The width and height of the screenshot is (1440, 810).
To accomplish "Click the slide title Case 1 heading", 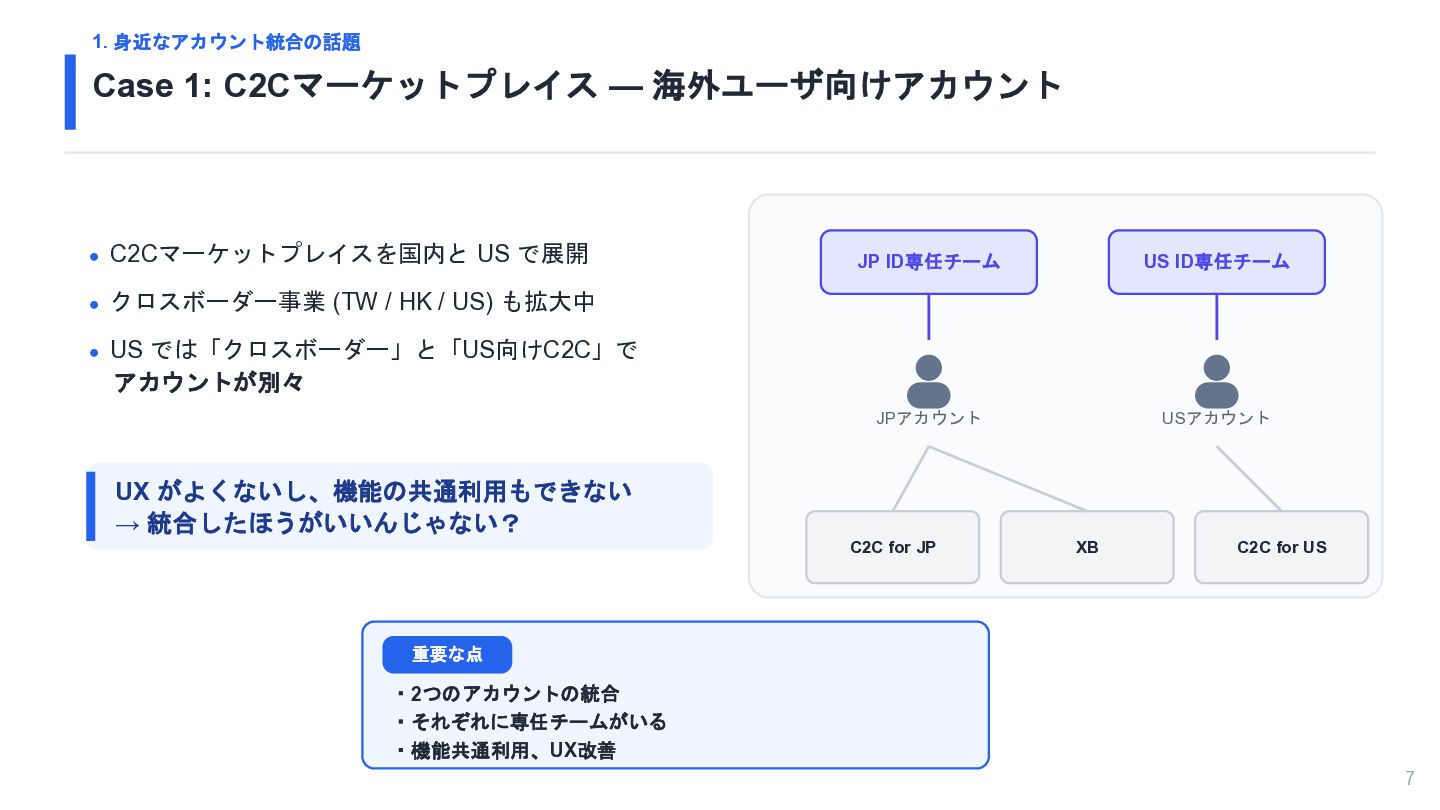I will [x=577, y=86].
